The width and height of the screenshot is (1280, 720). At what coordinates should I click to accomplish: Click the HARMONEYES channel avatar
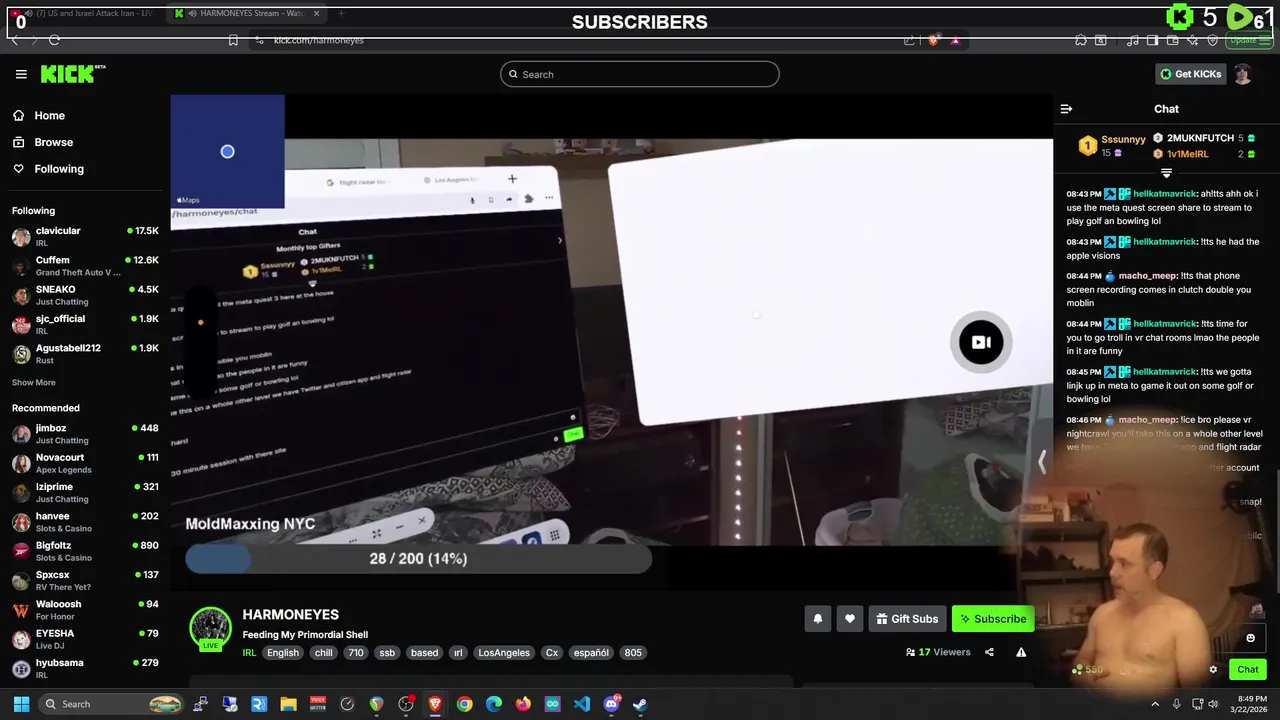210,628
